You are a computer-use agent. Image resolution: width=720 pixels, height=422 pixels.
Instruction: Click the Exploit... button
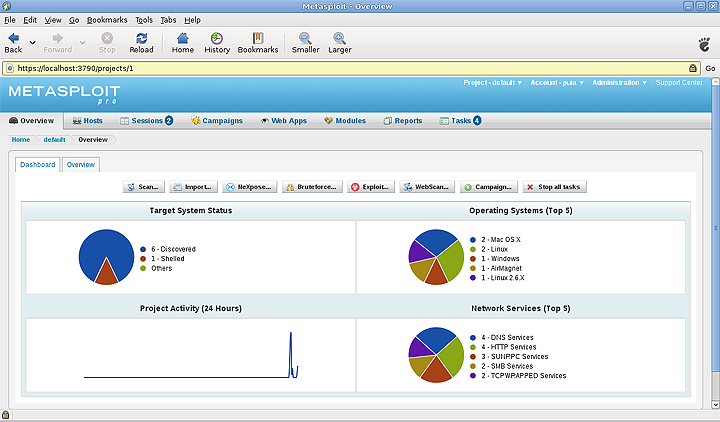pyautogui.click(x=371, y=187)
